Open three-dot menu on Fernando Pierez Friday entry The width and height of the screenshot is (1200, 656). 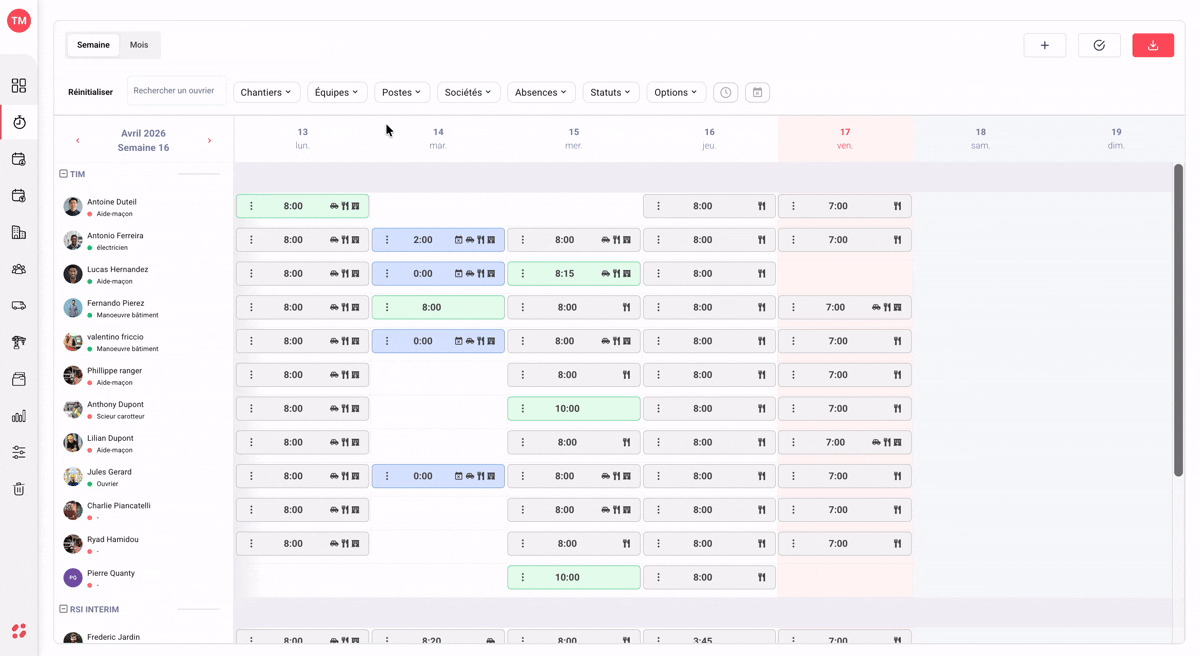tap(794, 307)
